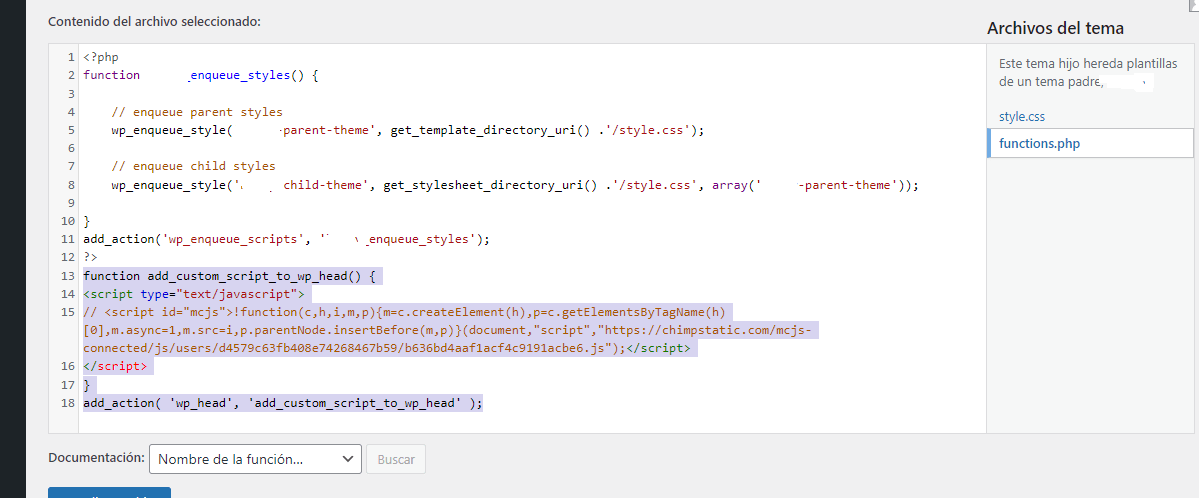Click the add_action 'wp_head' line
The width and height of the screenshot is (1199, 498).
click(x=283, y=402)
